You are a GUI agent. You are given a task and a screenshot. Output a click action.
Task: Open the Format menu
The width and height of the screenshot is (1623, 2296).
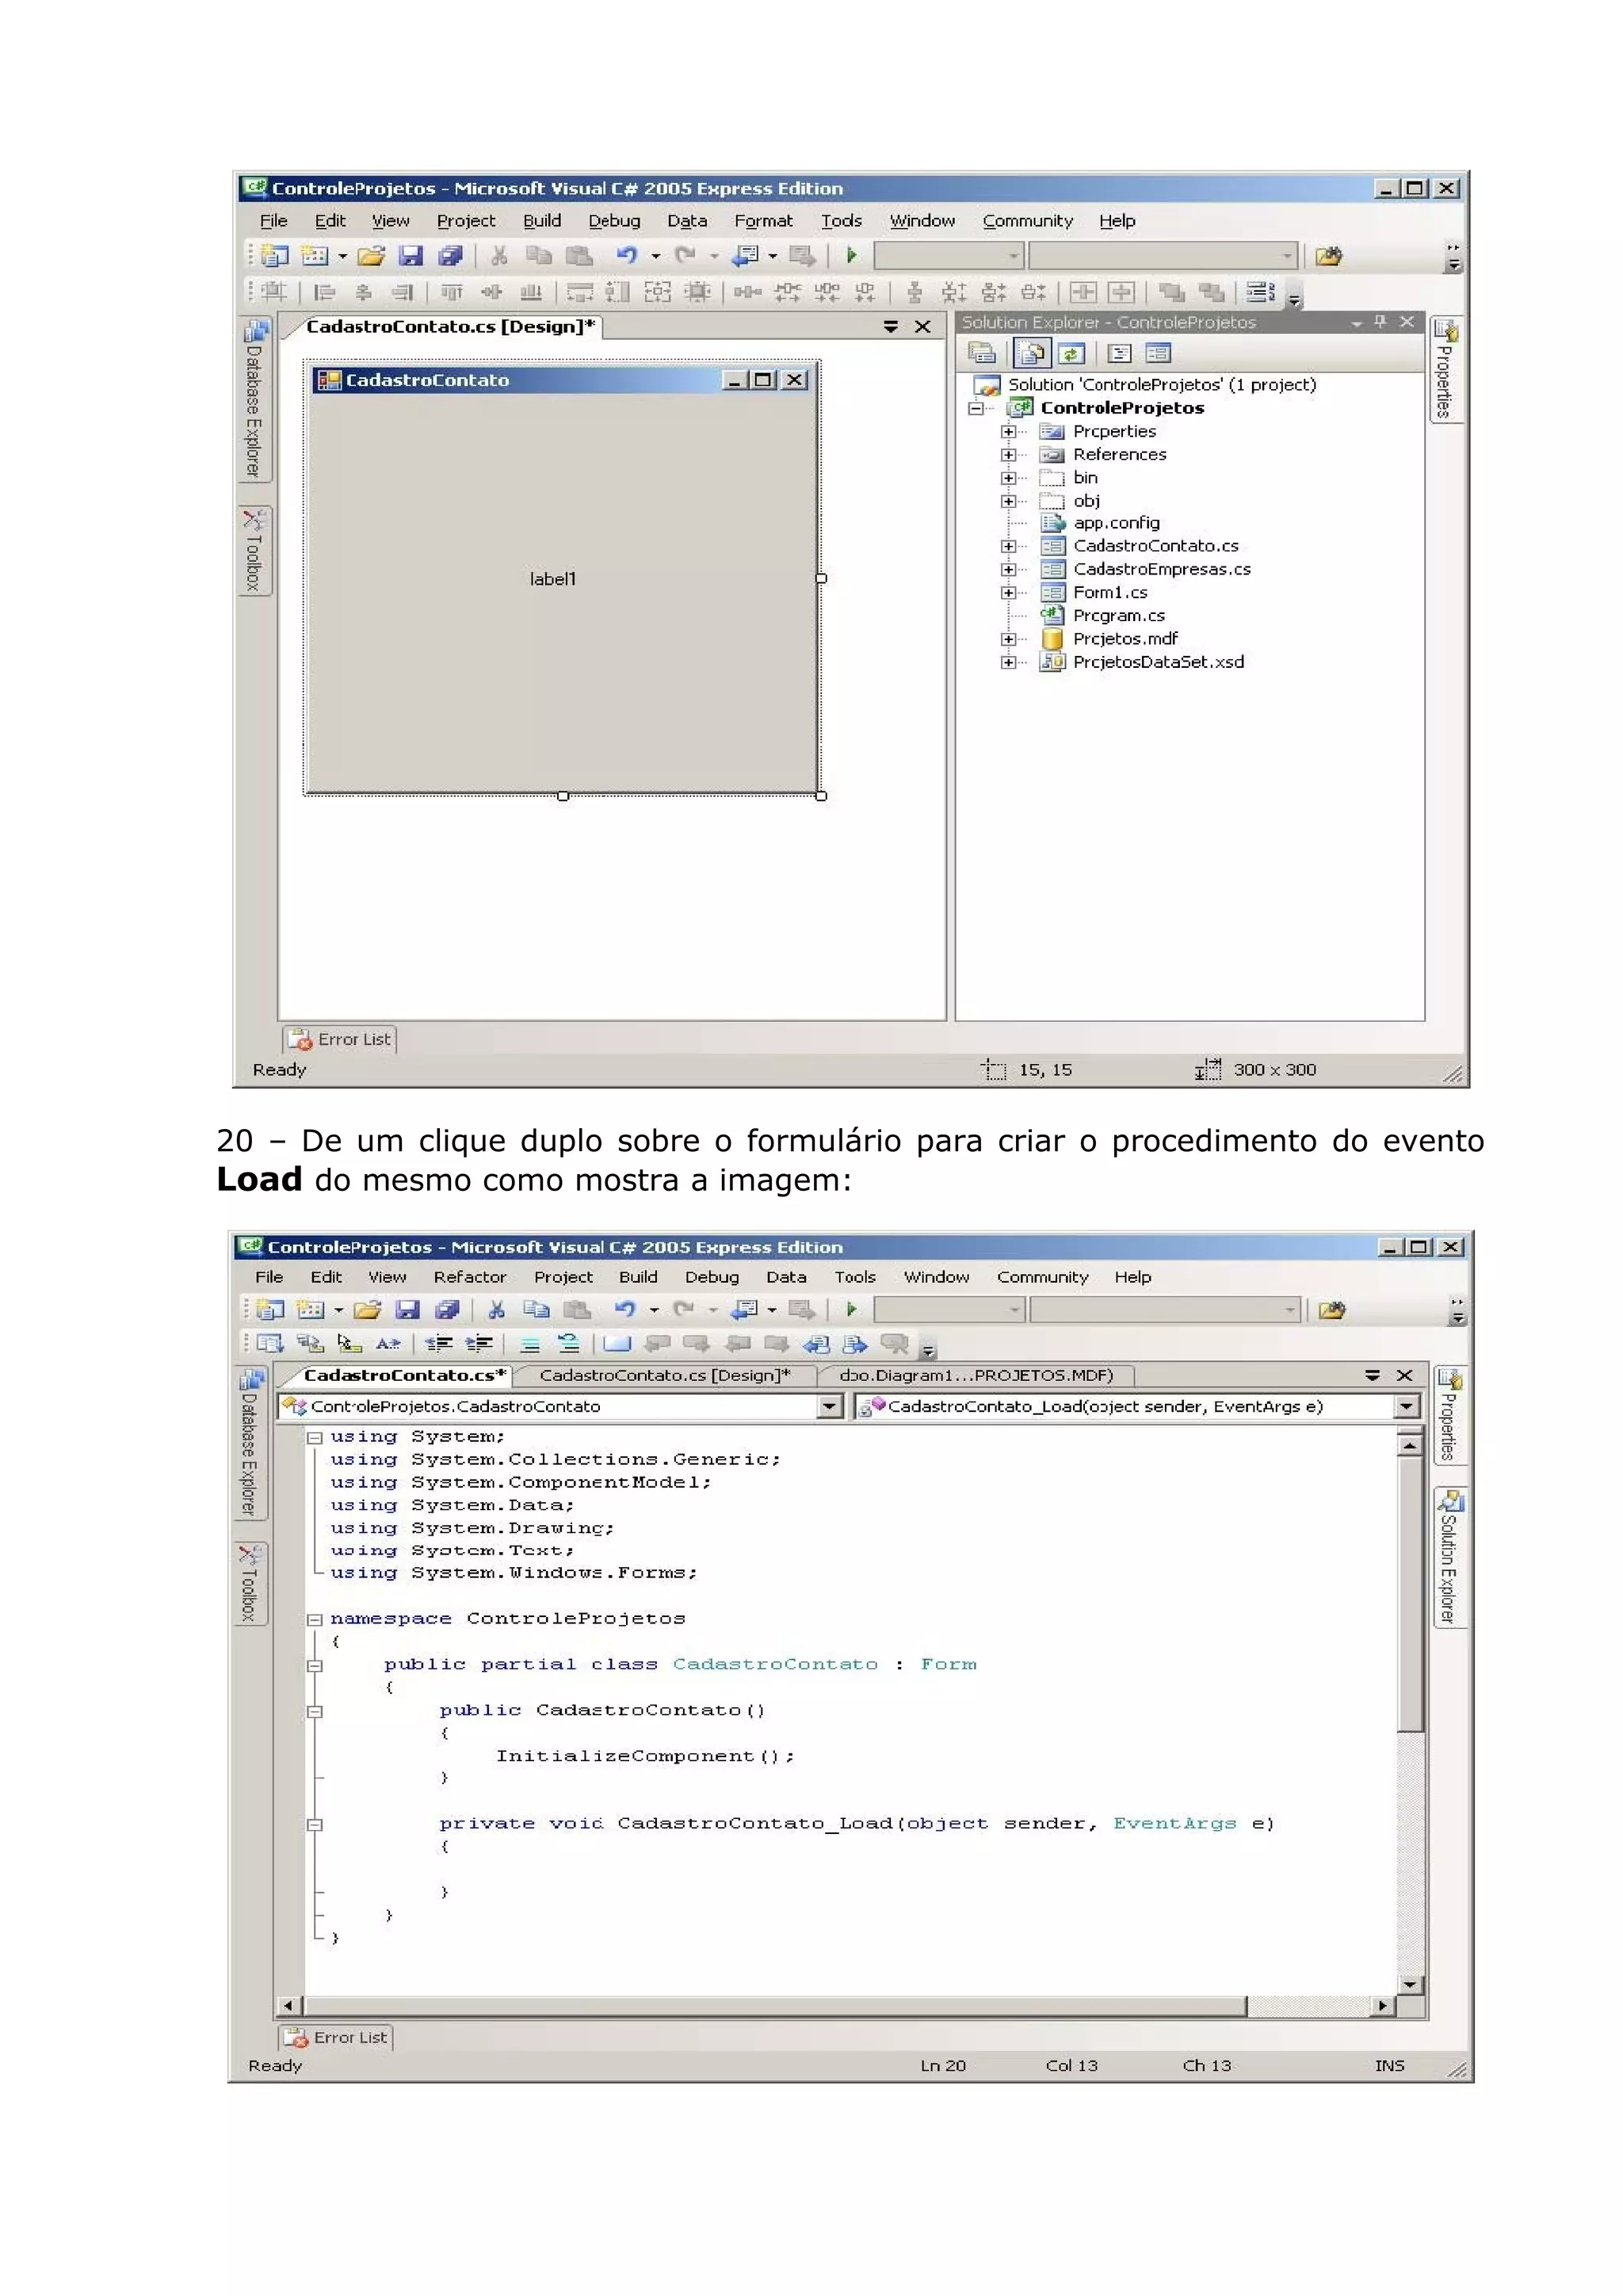click(x=762, y=221)
